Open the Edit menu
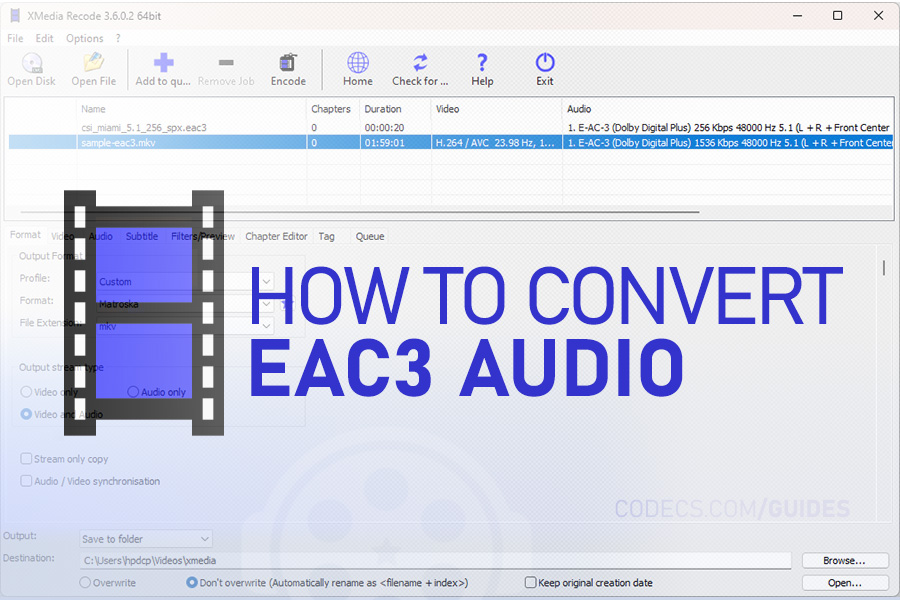This screenshot has width=900, height=600. tap(44, 38)
